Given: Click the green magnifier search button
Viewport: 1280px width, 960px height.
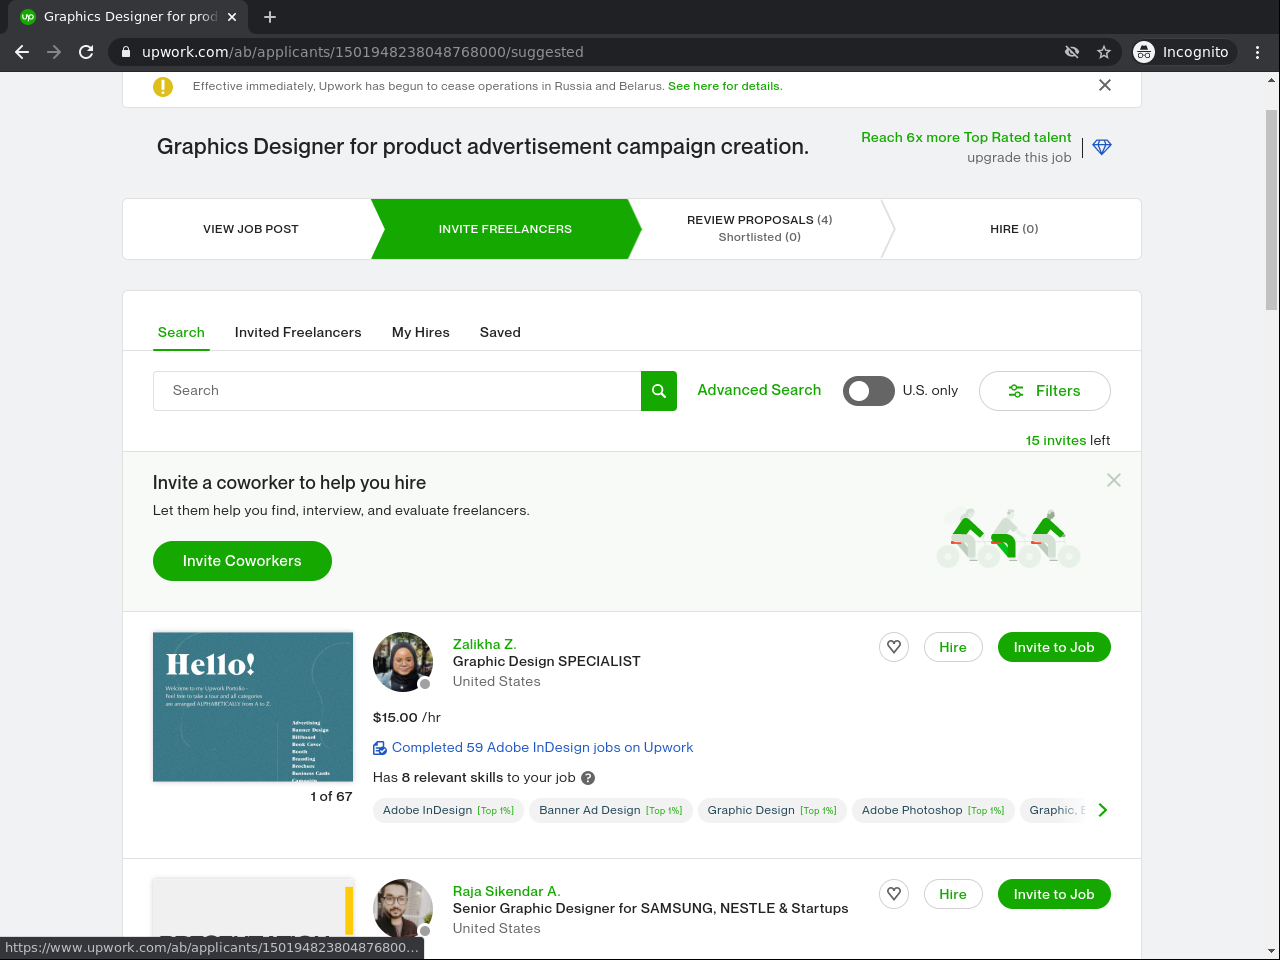Looking at the screenshot, I should [659, 391].
